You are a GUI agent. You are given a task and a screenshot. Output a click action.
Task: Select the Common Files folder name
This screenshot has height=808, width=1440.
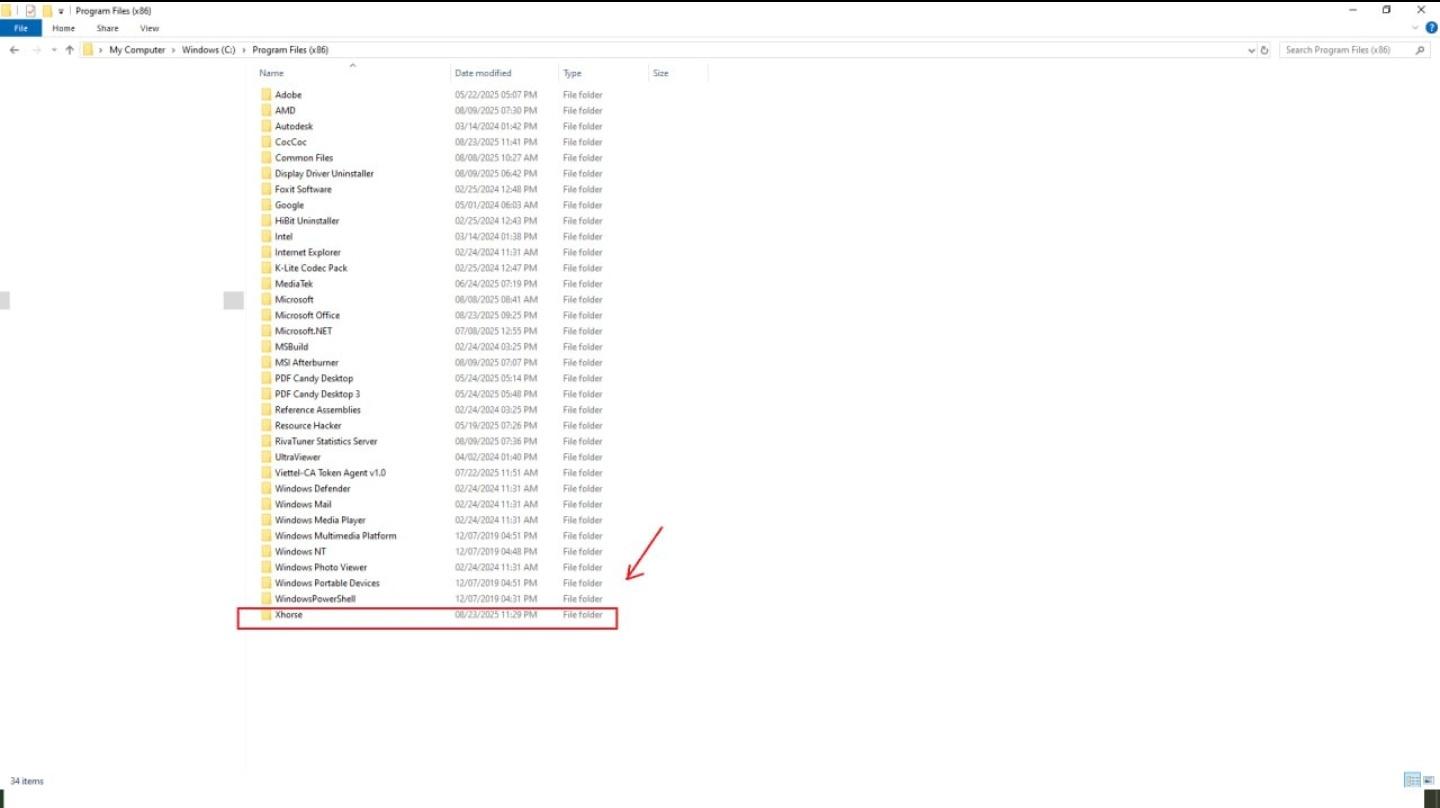point(304,158)
